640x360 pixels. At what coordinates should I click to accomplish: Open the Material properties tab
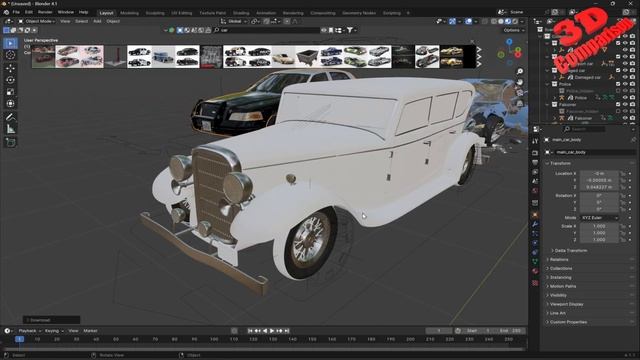click(535, 271)
